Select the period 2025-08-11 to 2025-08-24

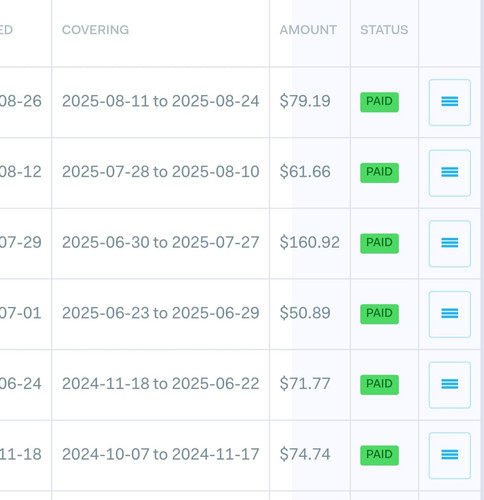point(161,101)
